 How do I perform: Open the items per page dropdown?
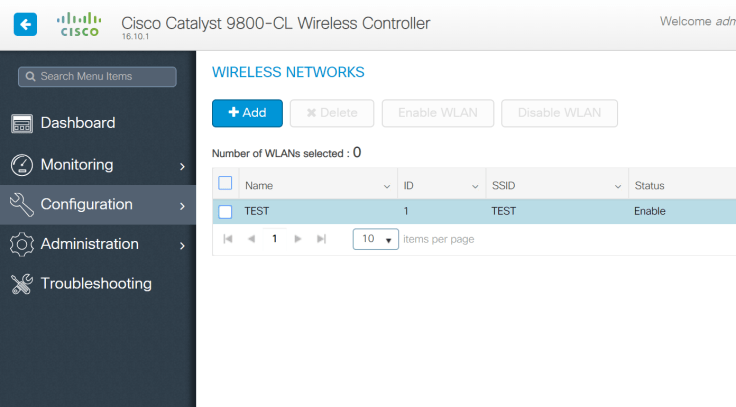(x=376, y=240)
